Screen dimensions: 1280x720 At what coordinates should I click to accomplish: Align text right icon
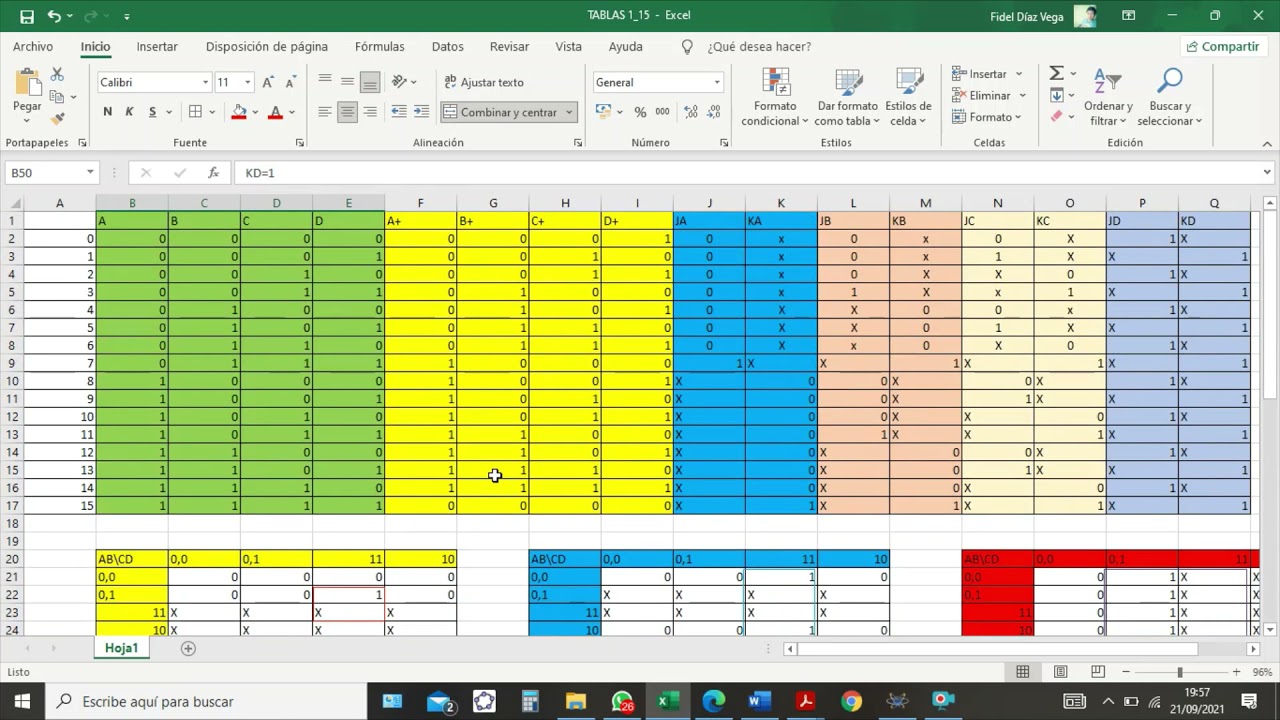point(370,112)
